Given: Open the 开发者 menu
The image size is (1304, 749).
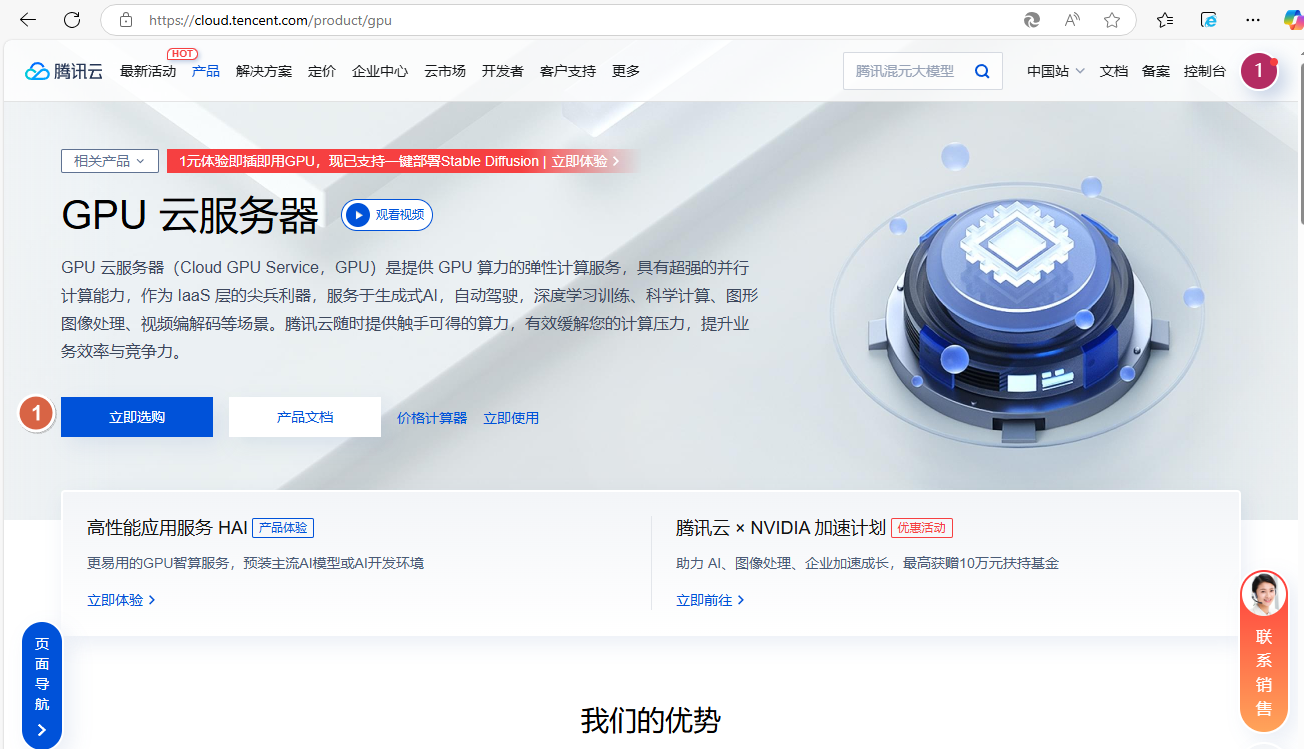Looking at the screenshot, I should coord(503,71).
